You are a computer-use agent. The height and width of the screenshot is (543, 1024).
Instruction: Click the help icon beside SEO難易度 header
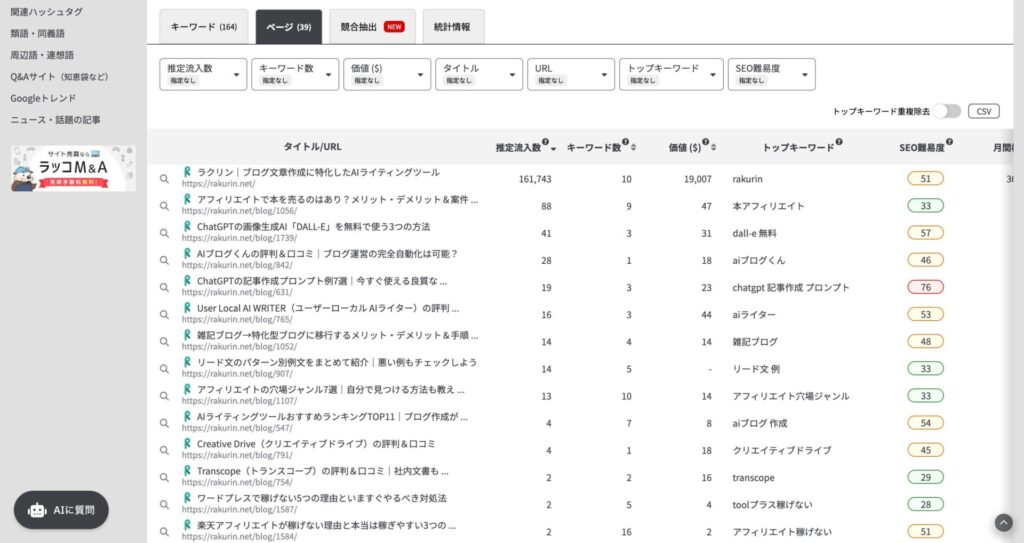949,142
